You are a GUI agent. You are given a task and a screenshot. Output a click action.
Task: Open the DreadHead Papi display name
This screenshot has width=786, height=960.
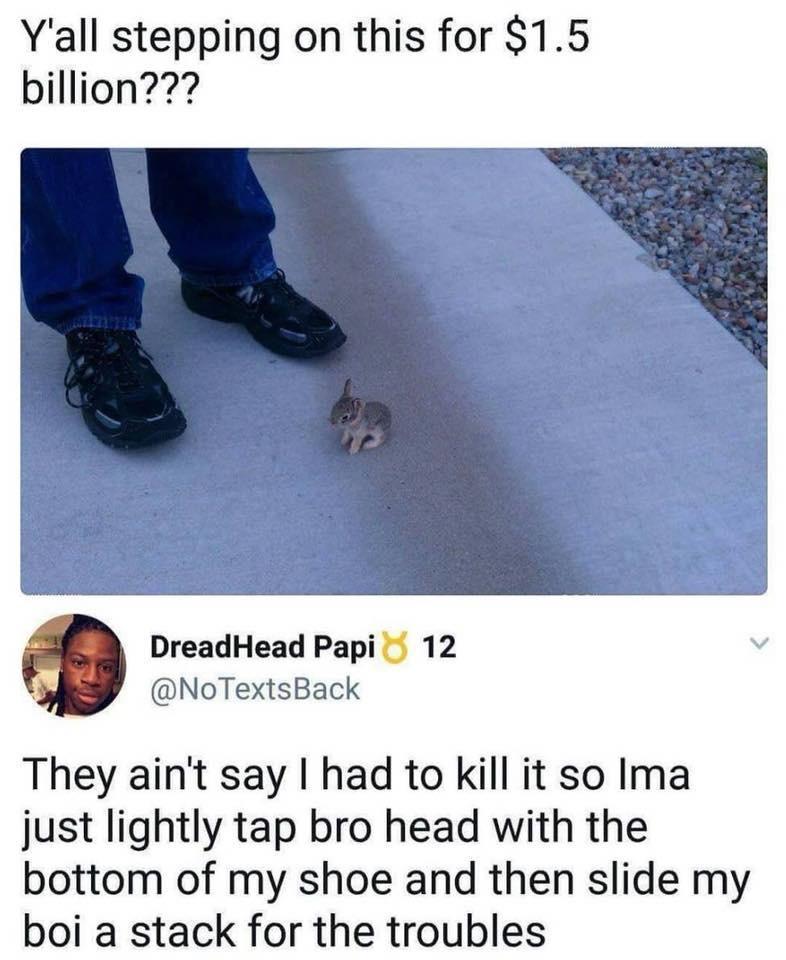click(262, 647)
